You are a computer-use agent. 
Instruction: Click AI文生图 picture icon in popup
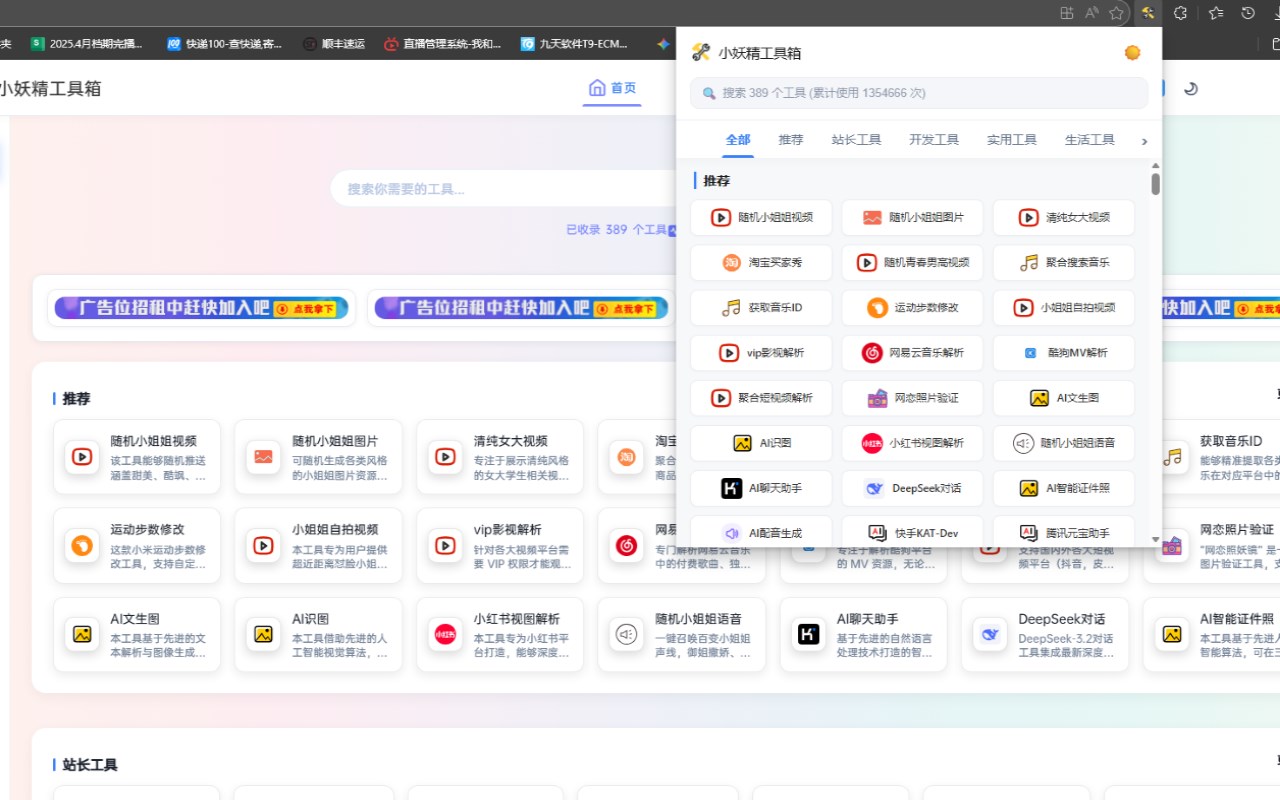click(1039, 398)
